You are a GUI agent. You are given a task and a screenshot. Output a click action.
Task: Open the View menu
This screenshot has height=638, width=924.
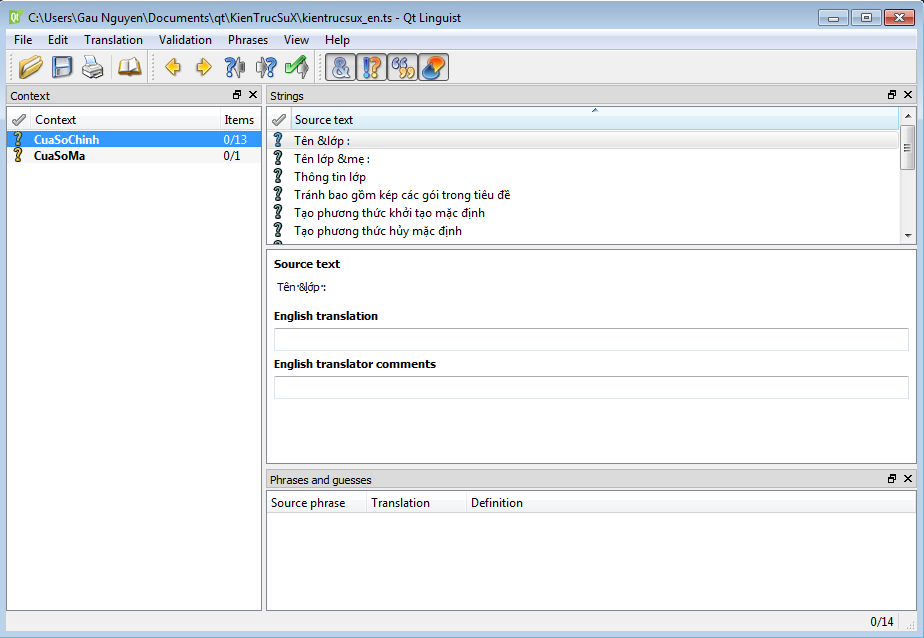296,39
